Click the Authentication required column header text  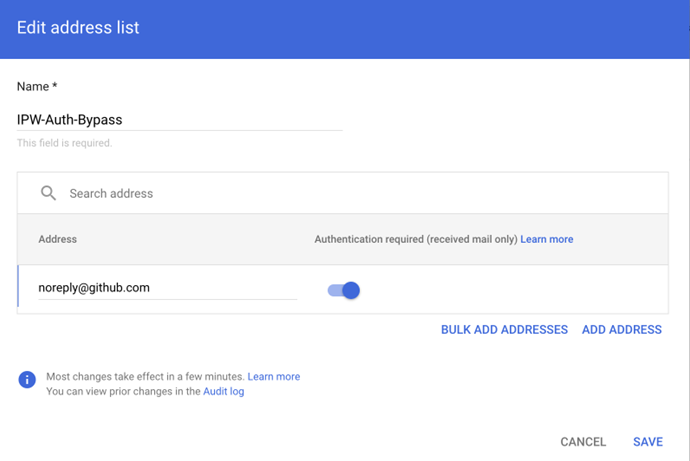point(415,240)
